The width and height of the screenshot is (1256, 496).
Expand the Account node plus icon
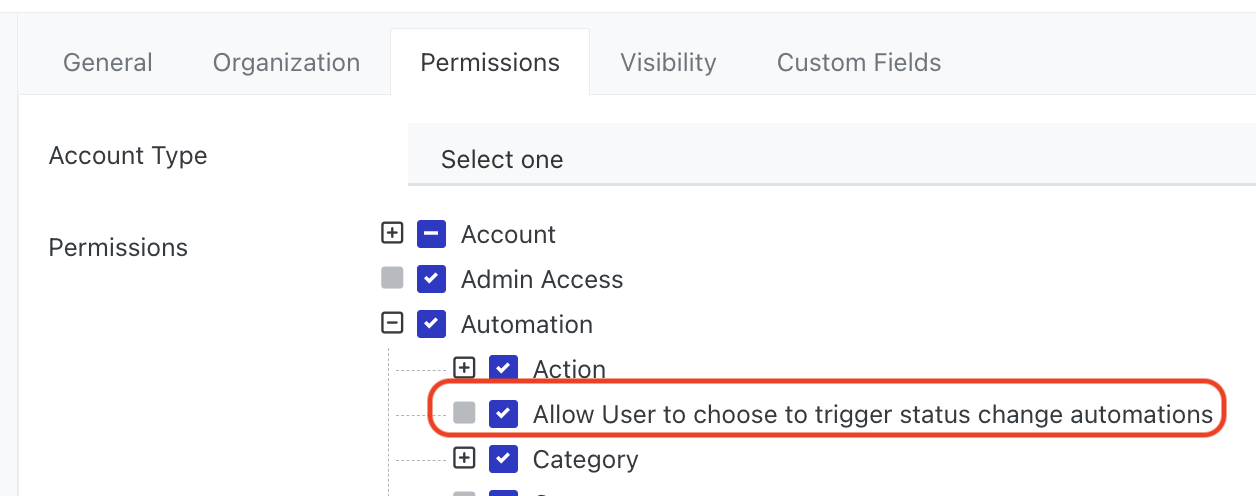pyautogui.click(x=392, y=233)
